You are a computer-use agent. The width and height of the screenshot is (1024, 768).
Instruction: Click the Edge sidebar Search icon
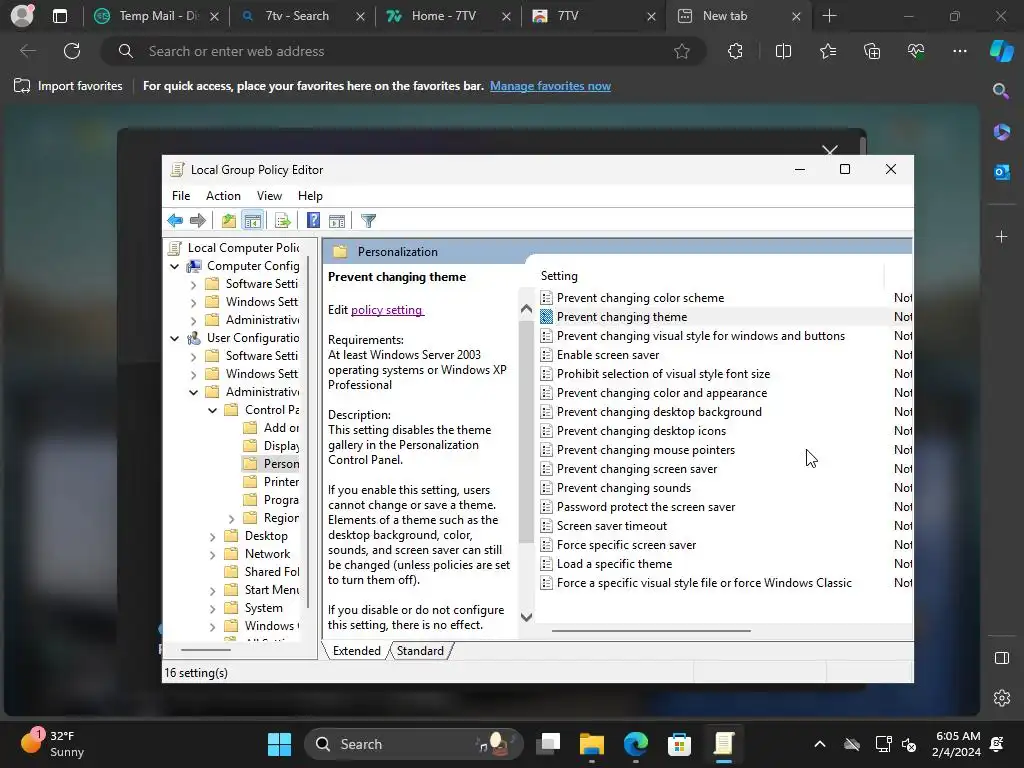(x=1001, y=91)
